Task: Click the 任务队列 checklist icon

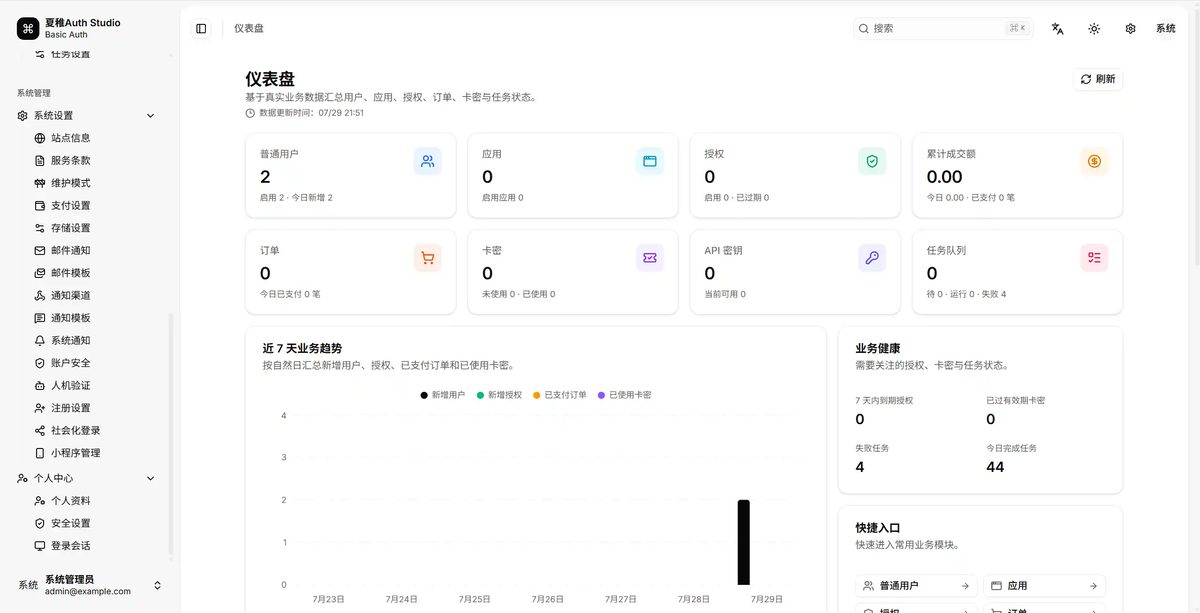Action: (x=1094, y=258)
